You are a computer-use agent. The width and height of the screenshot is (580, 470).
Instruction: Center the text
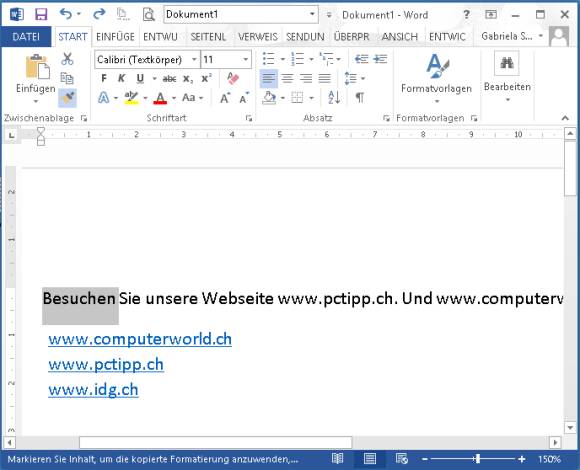[287, 78]
